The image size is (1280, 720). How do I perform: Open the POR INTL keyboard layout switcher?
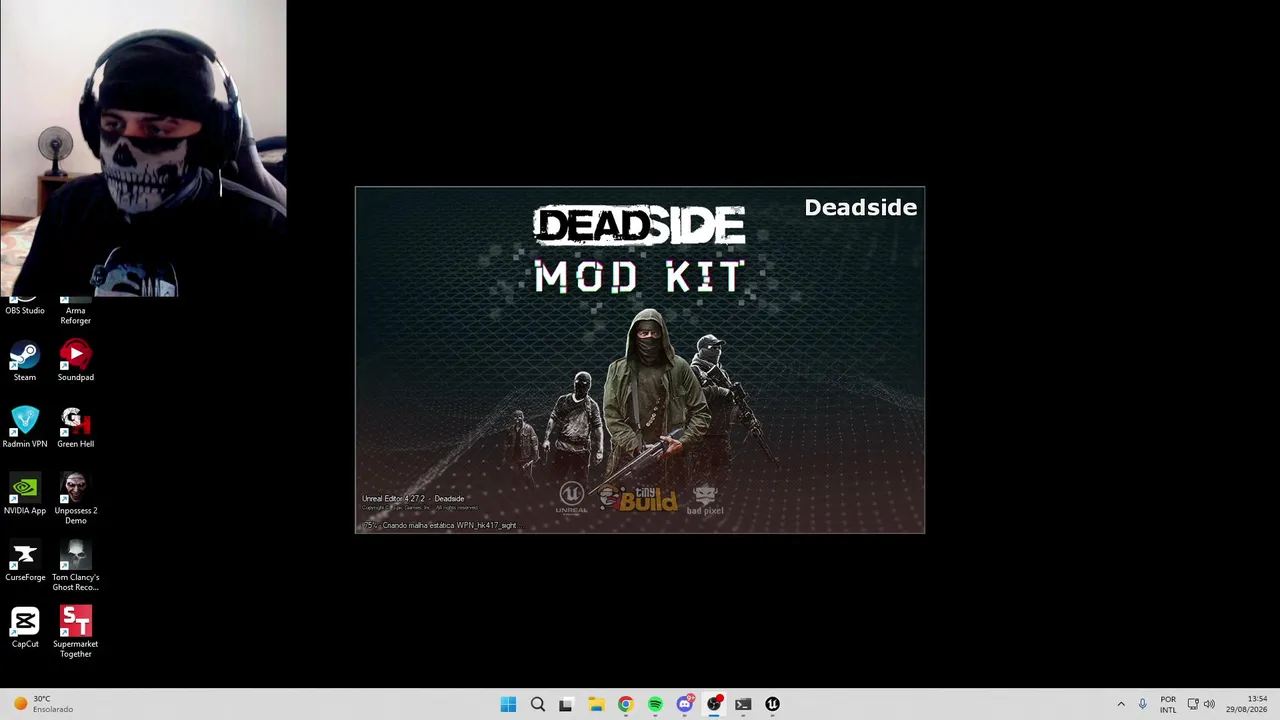[1168, 704]
